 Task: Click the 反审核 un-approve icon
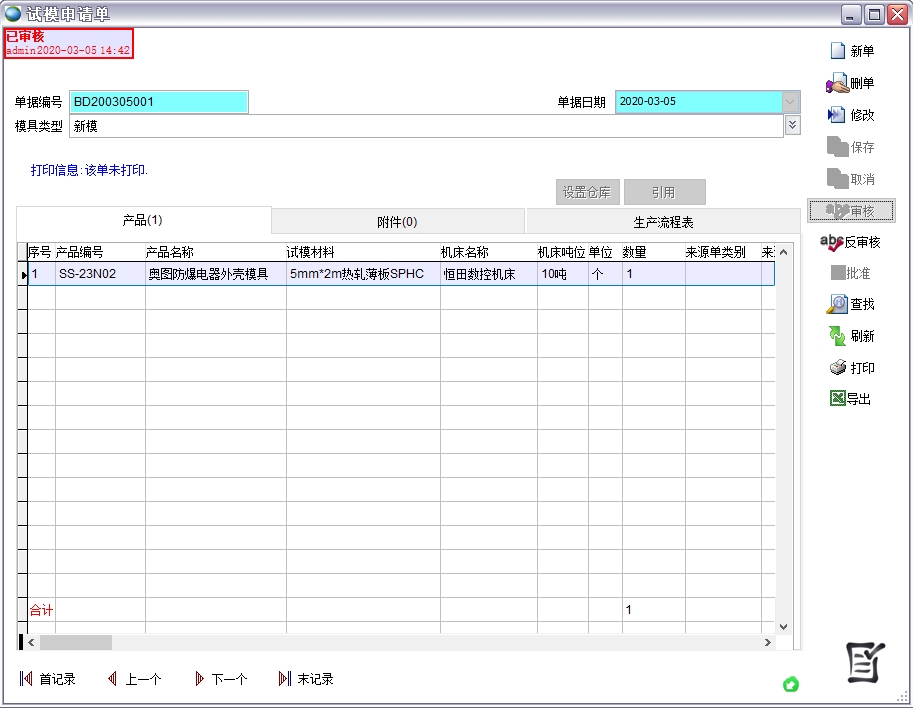click(832, 242)
